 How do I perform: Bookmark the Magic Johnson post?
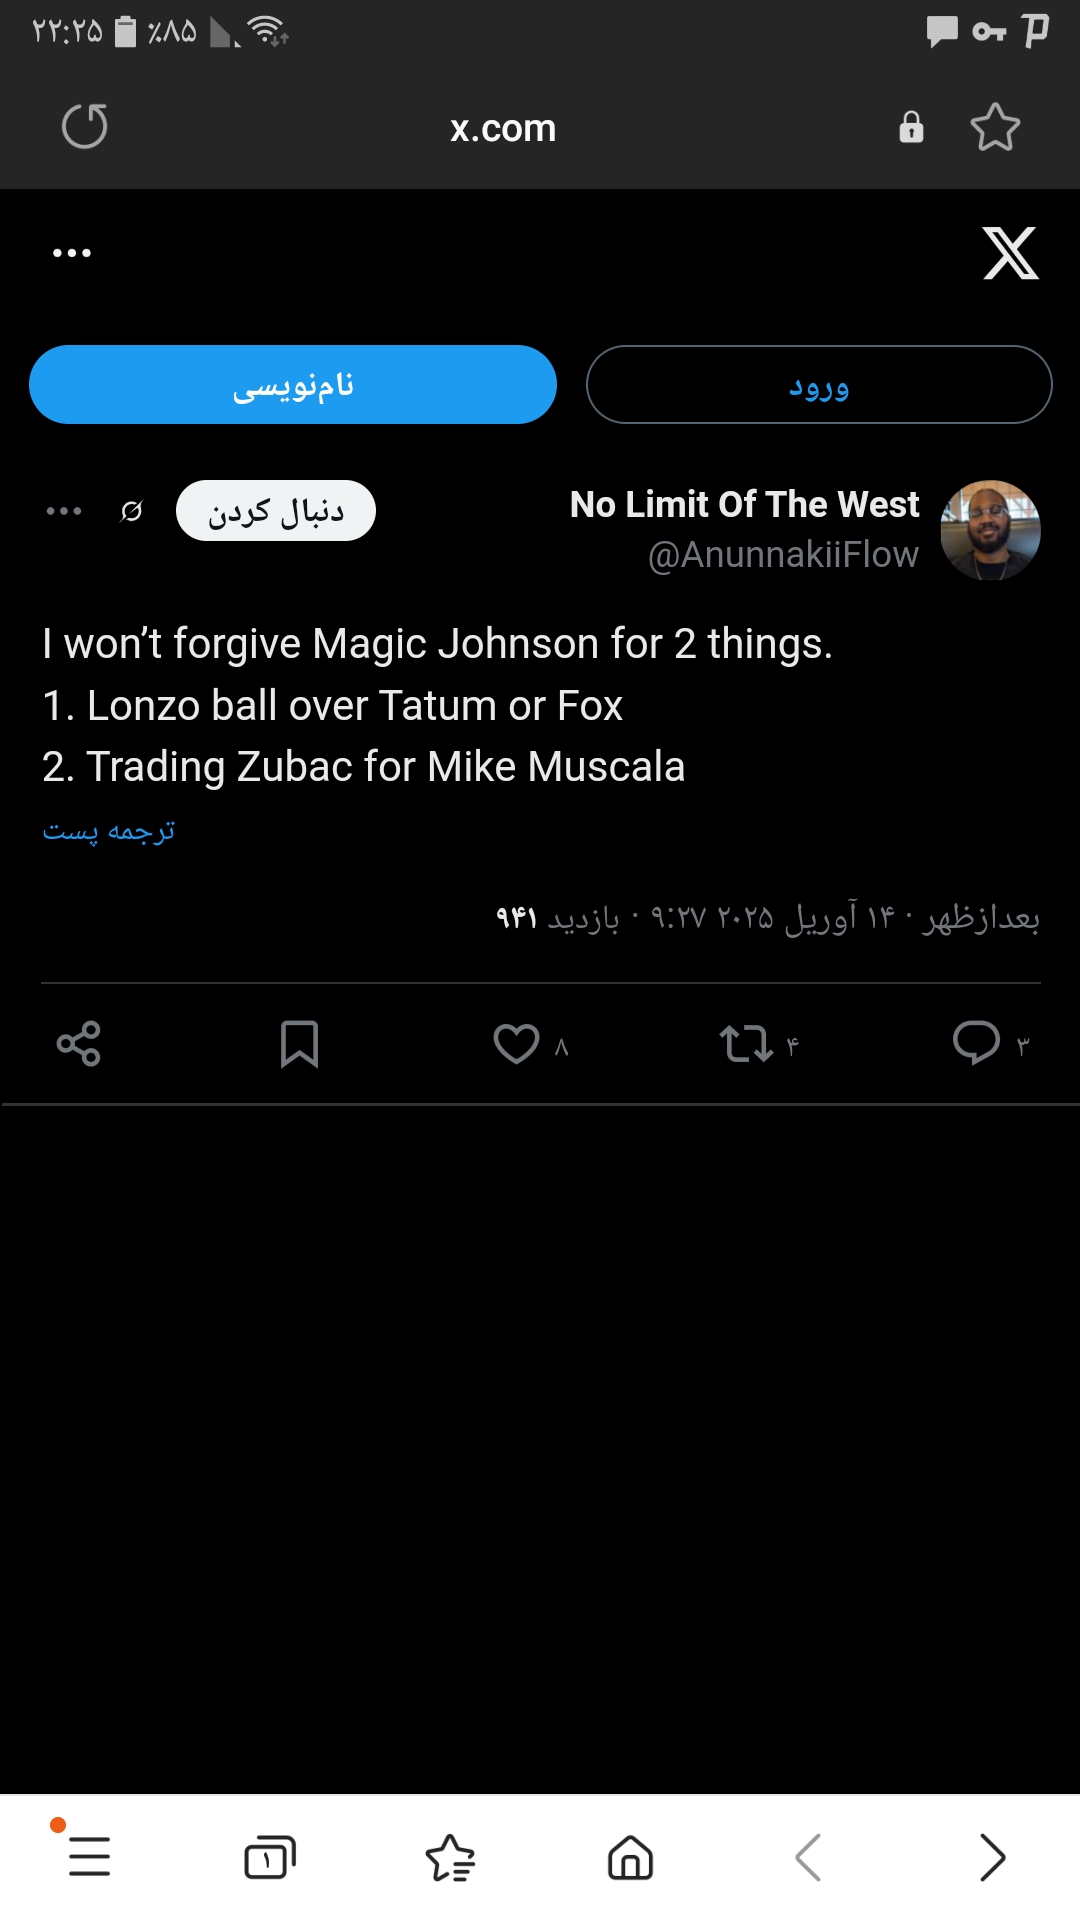pyautogui.click(x=299, y=1044)
